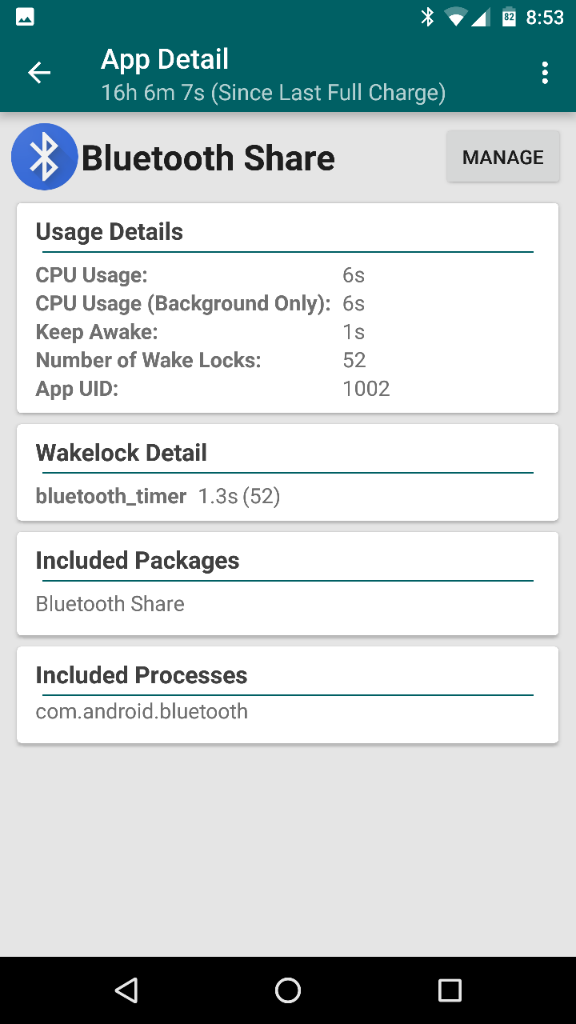Select the bluetooth_timer wakelock entry
The image size is (576, 1024).
pyautogui.click(x=157, y=496)
